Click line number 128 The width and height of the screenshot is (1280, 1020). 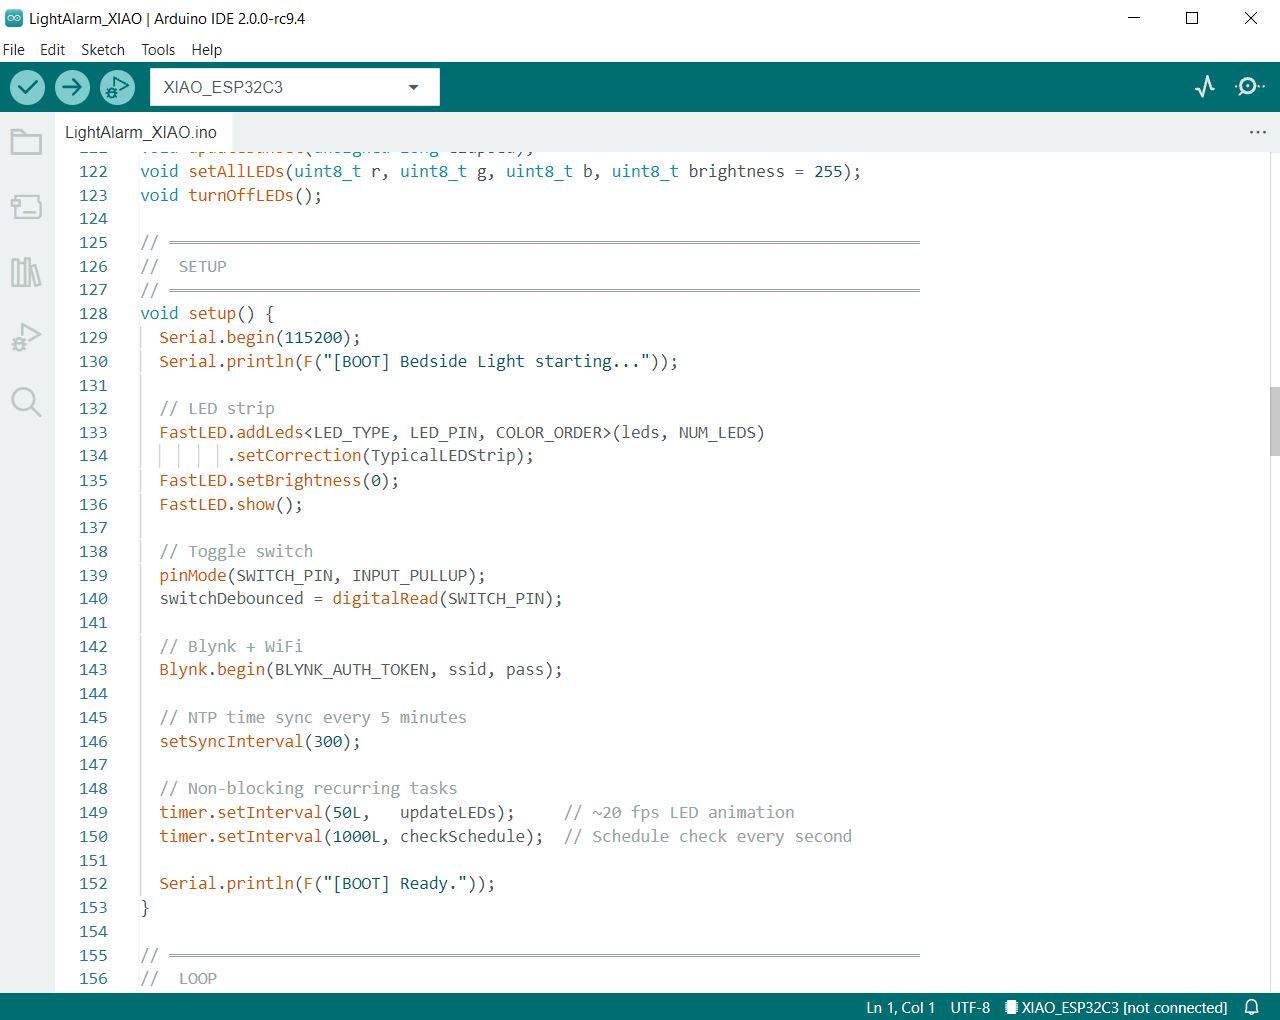[x=93, y=314]
